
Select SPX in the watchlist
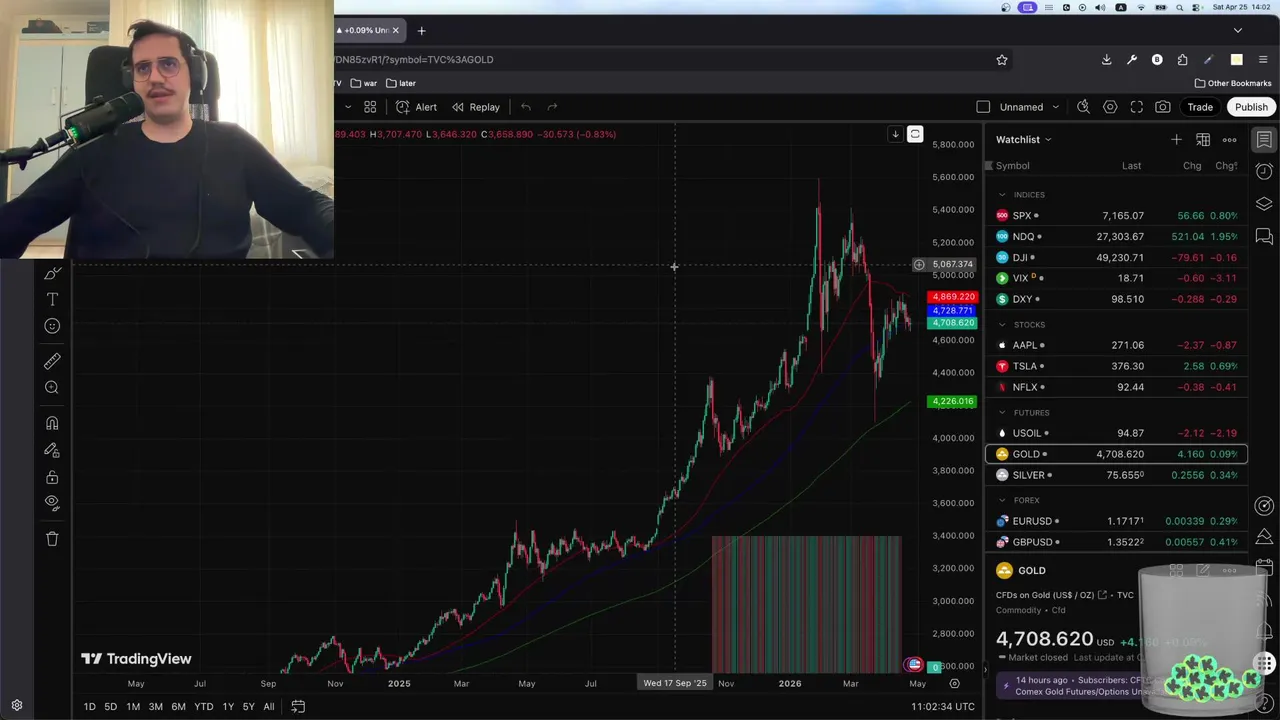point(1116,216)
